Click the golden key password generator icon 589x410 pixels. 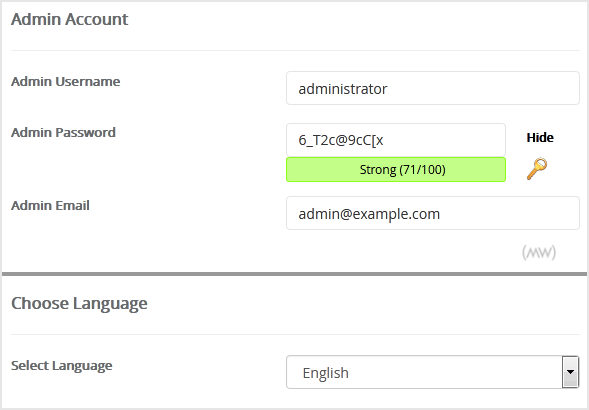point(537,169)
